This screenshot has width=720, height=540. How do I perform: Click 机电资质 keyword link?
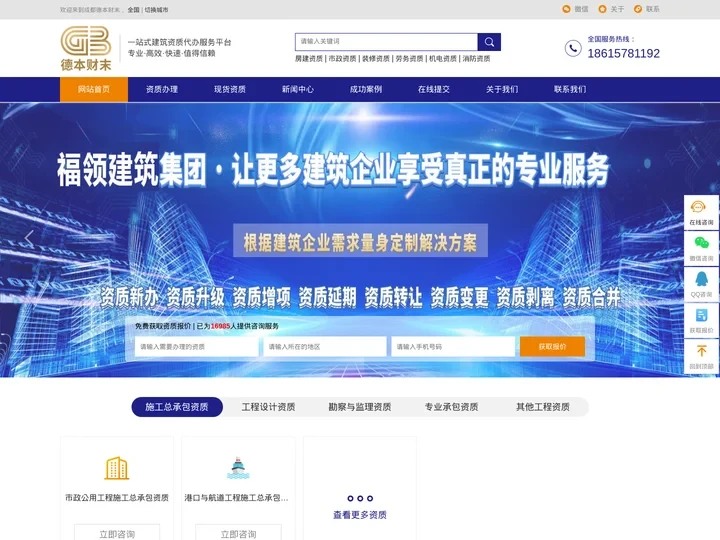(443, 59)
